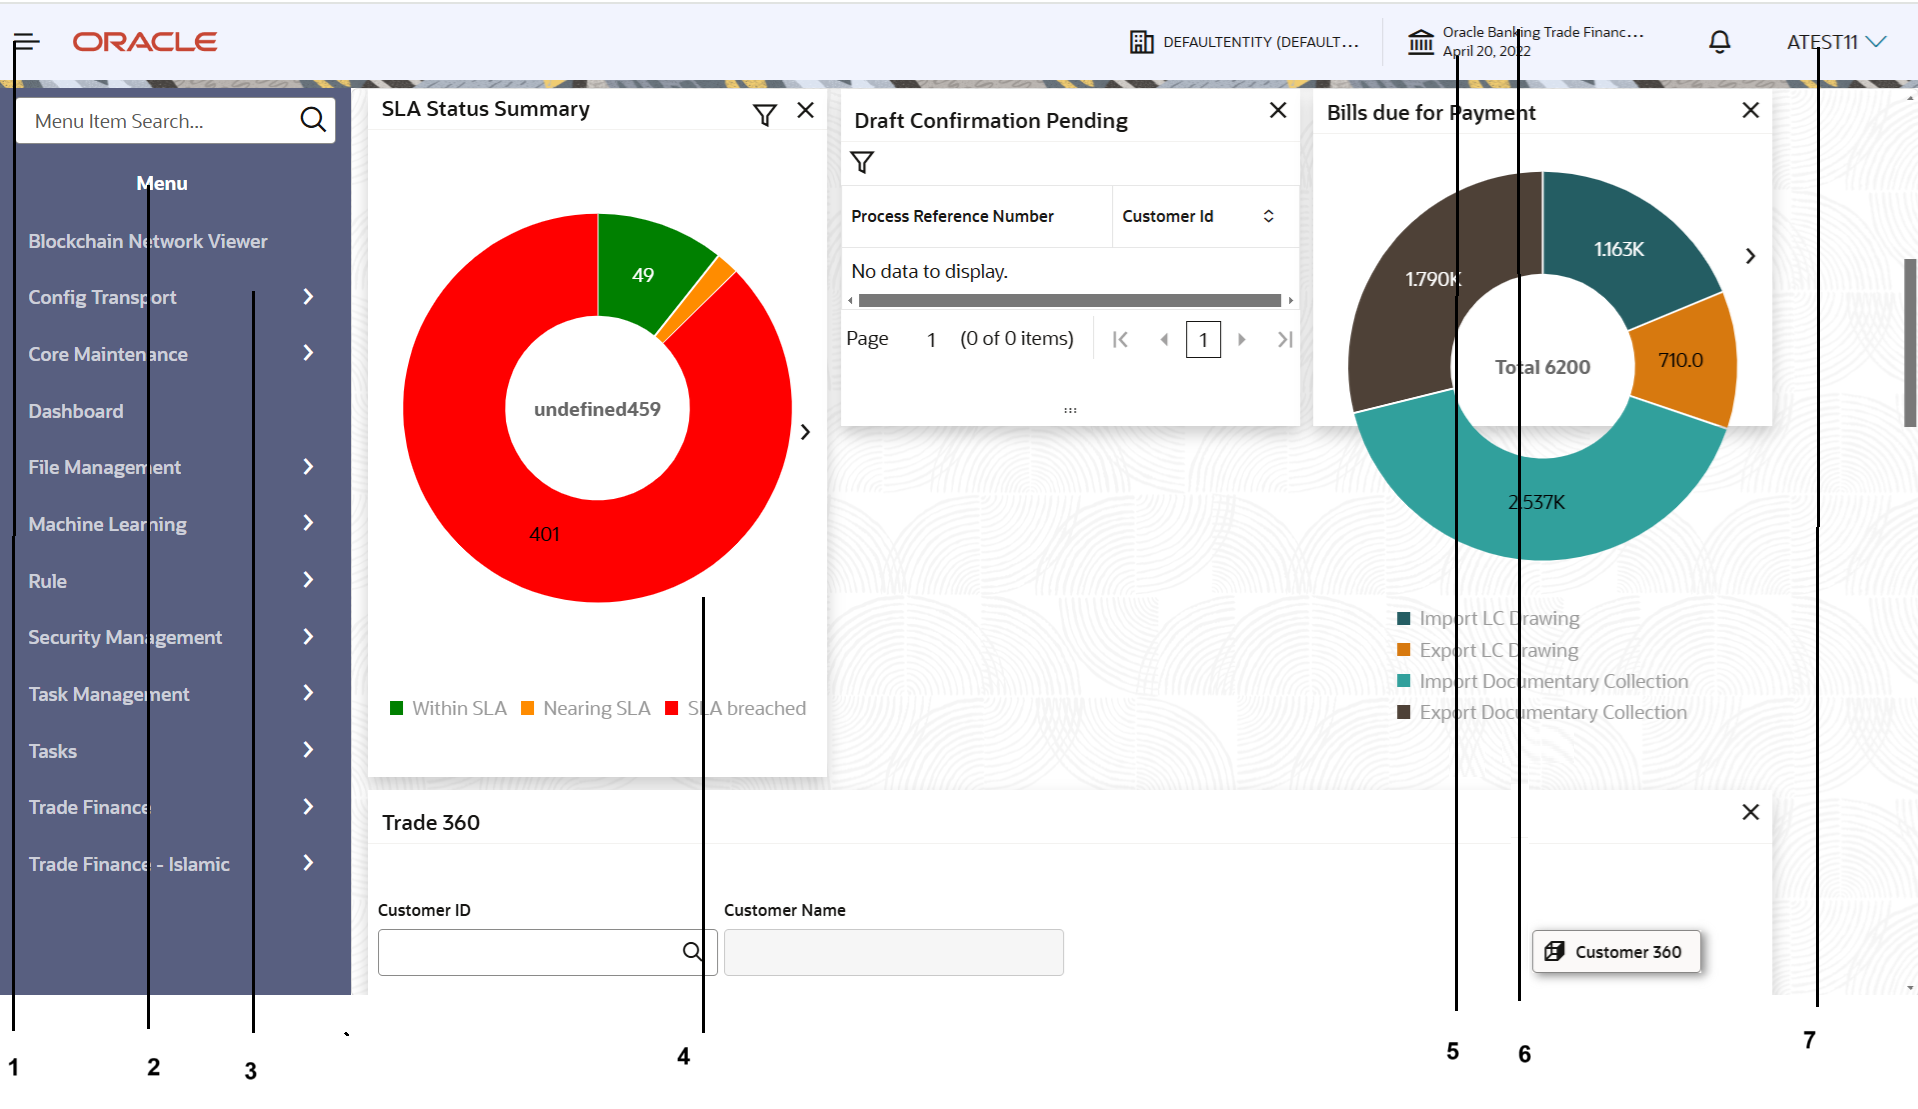Toggle Import LC Drawing legend item
The image size is (1918, 1109).
pos(1488,618)
